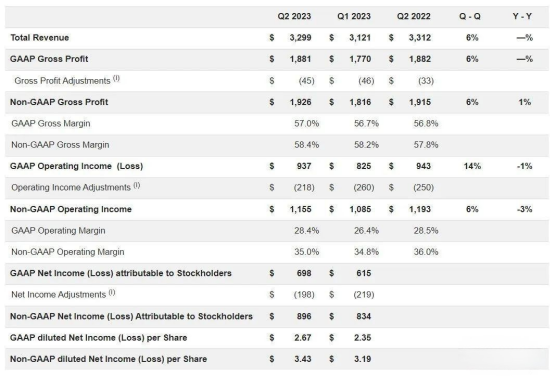
Task: Select the Total Revenue row label
Action: (40, 38)
